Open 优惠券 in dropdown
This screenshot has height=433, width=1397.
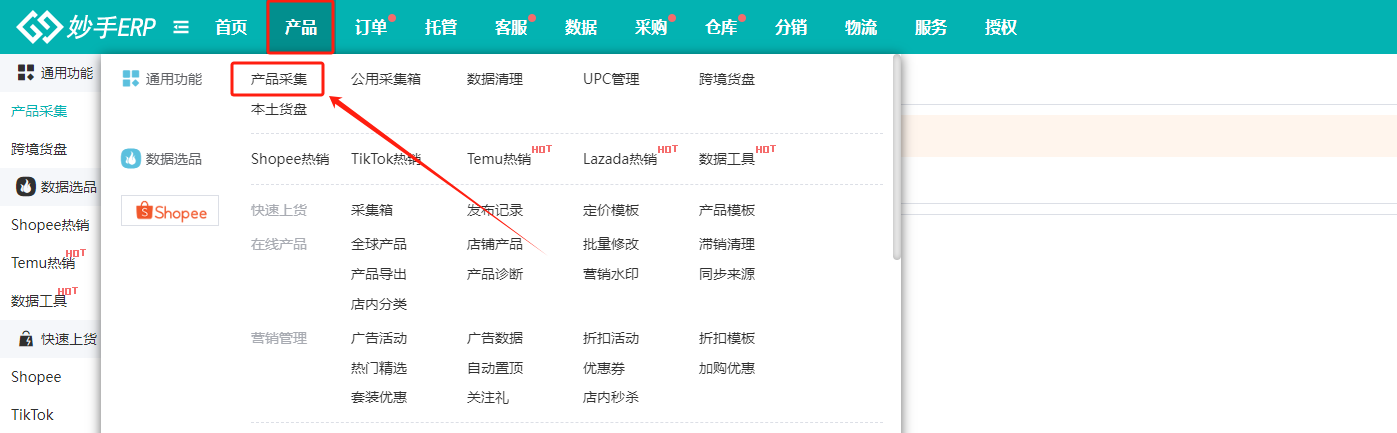tap(604, 368)
